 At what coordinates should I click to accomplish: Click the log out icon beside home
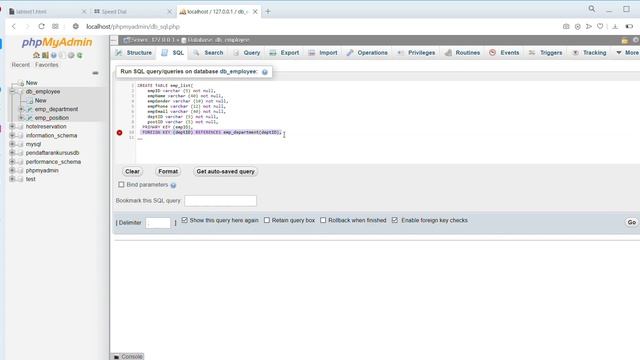[x=45, y=55]
